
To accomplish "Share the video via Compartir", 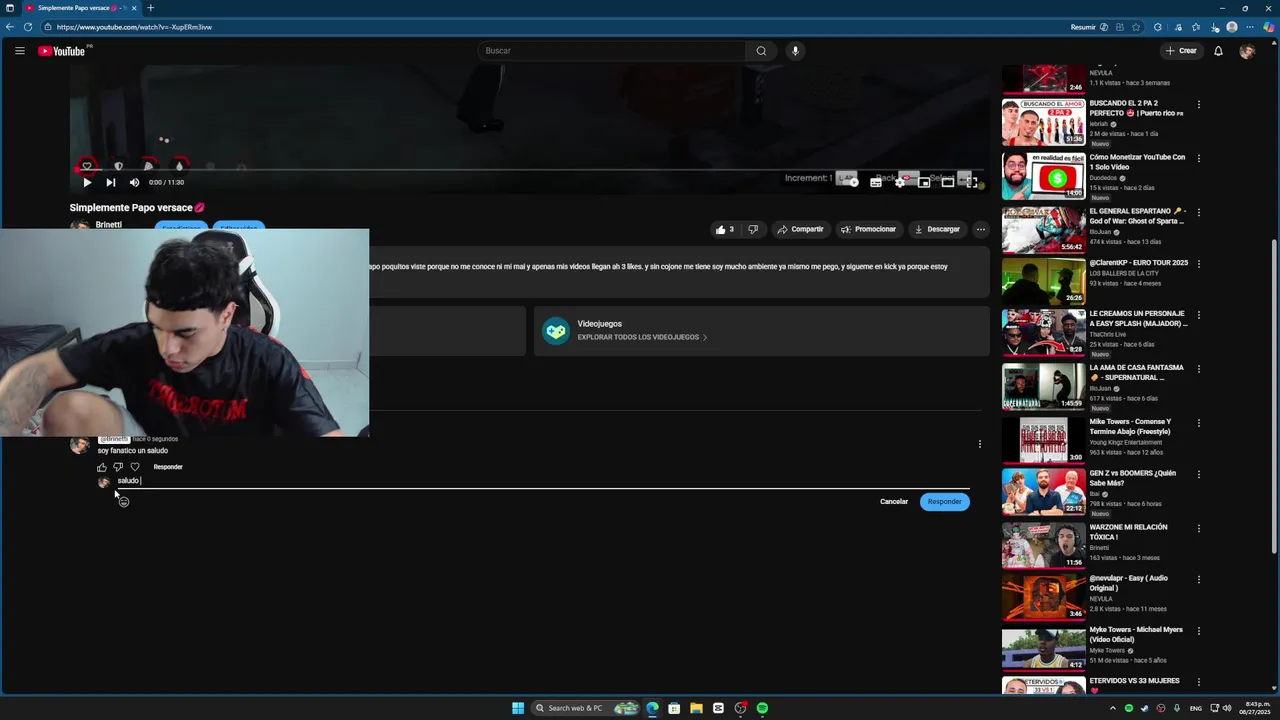I will pyautogui.click(x=800, y=229).
